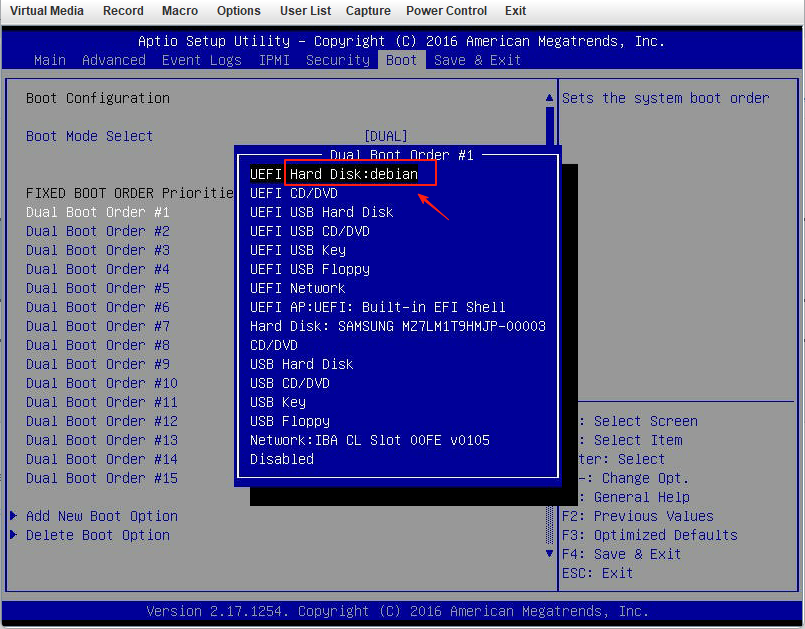805x629 pixels.
Task: Switch to the Main BIOS tab
Action: click(50, 60)
